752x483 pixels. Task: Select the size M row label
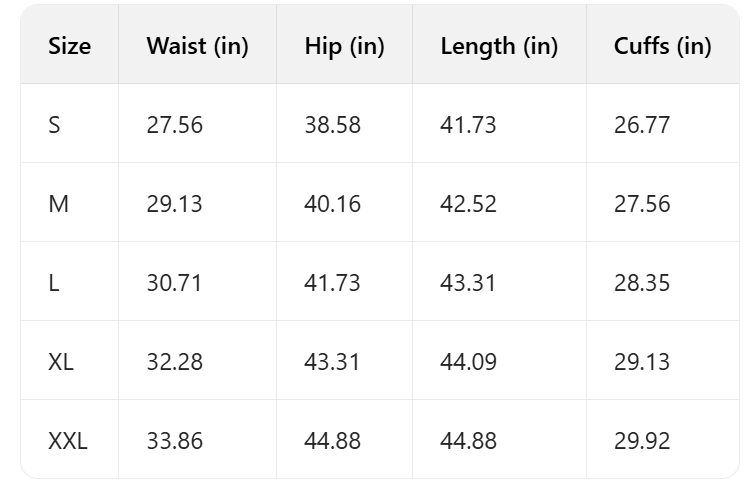[x=58, y=204]
